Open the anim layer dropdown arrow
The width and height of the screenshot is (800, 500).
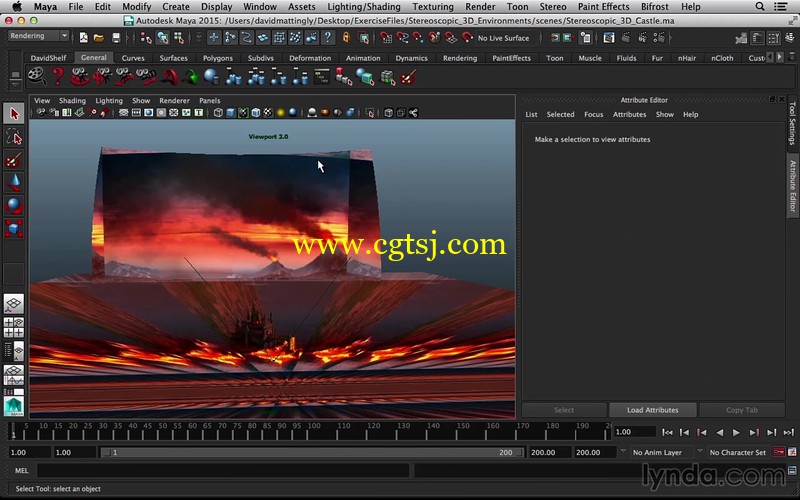coord(623,452)
